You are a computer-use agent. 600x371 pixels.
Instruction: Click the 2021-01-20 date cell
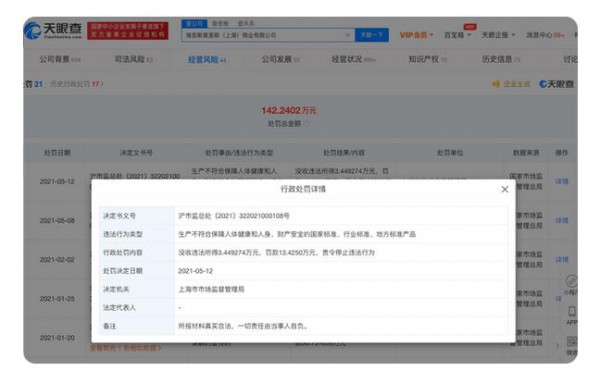point(57,338)
